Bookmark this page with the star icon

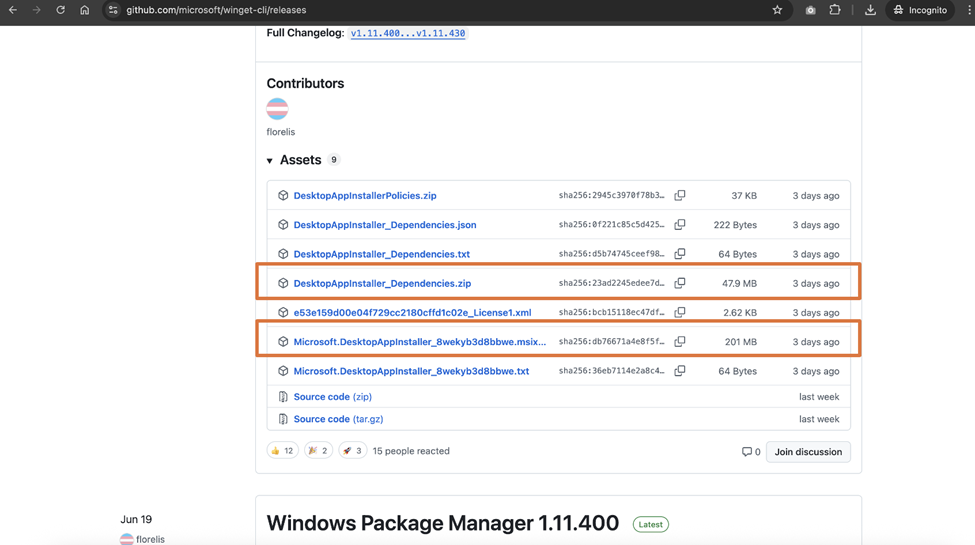[777, 10]
